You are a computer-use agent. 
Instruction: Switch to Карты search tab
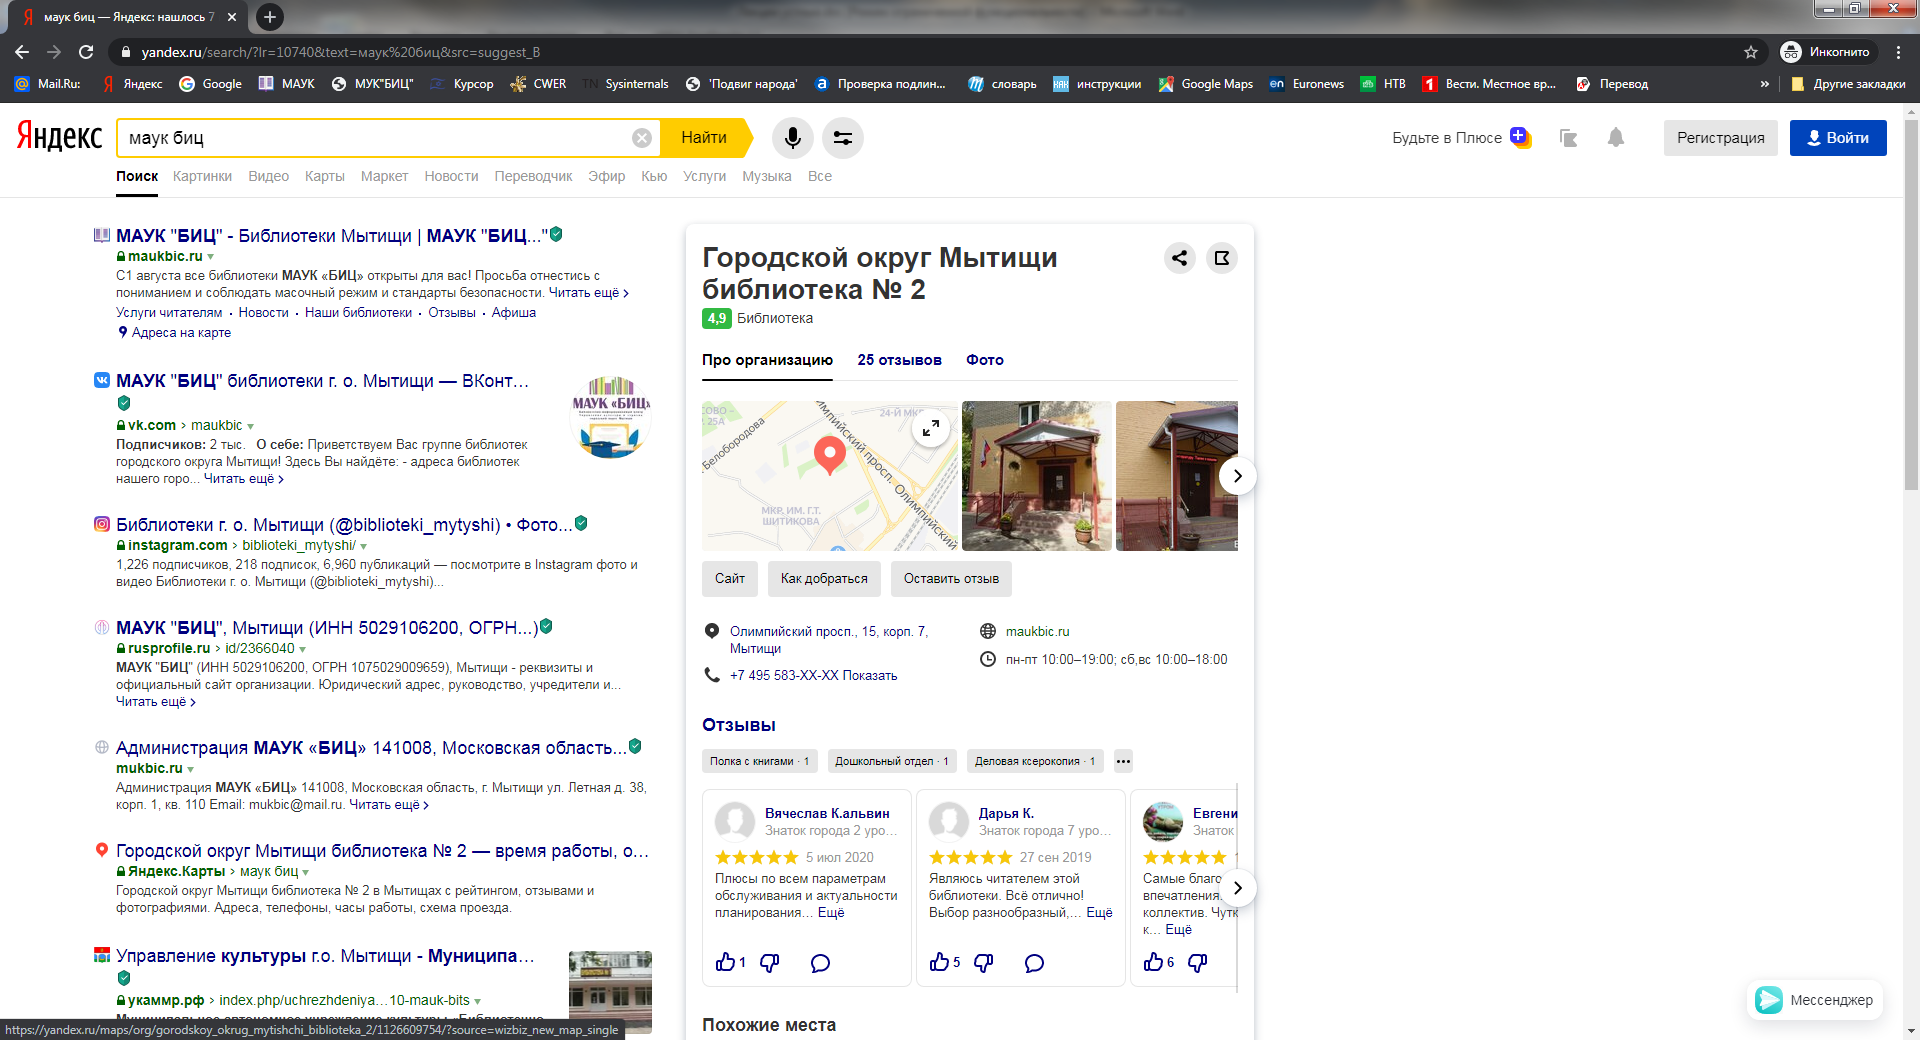pos(324,176)
